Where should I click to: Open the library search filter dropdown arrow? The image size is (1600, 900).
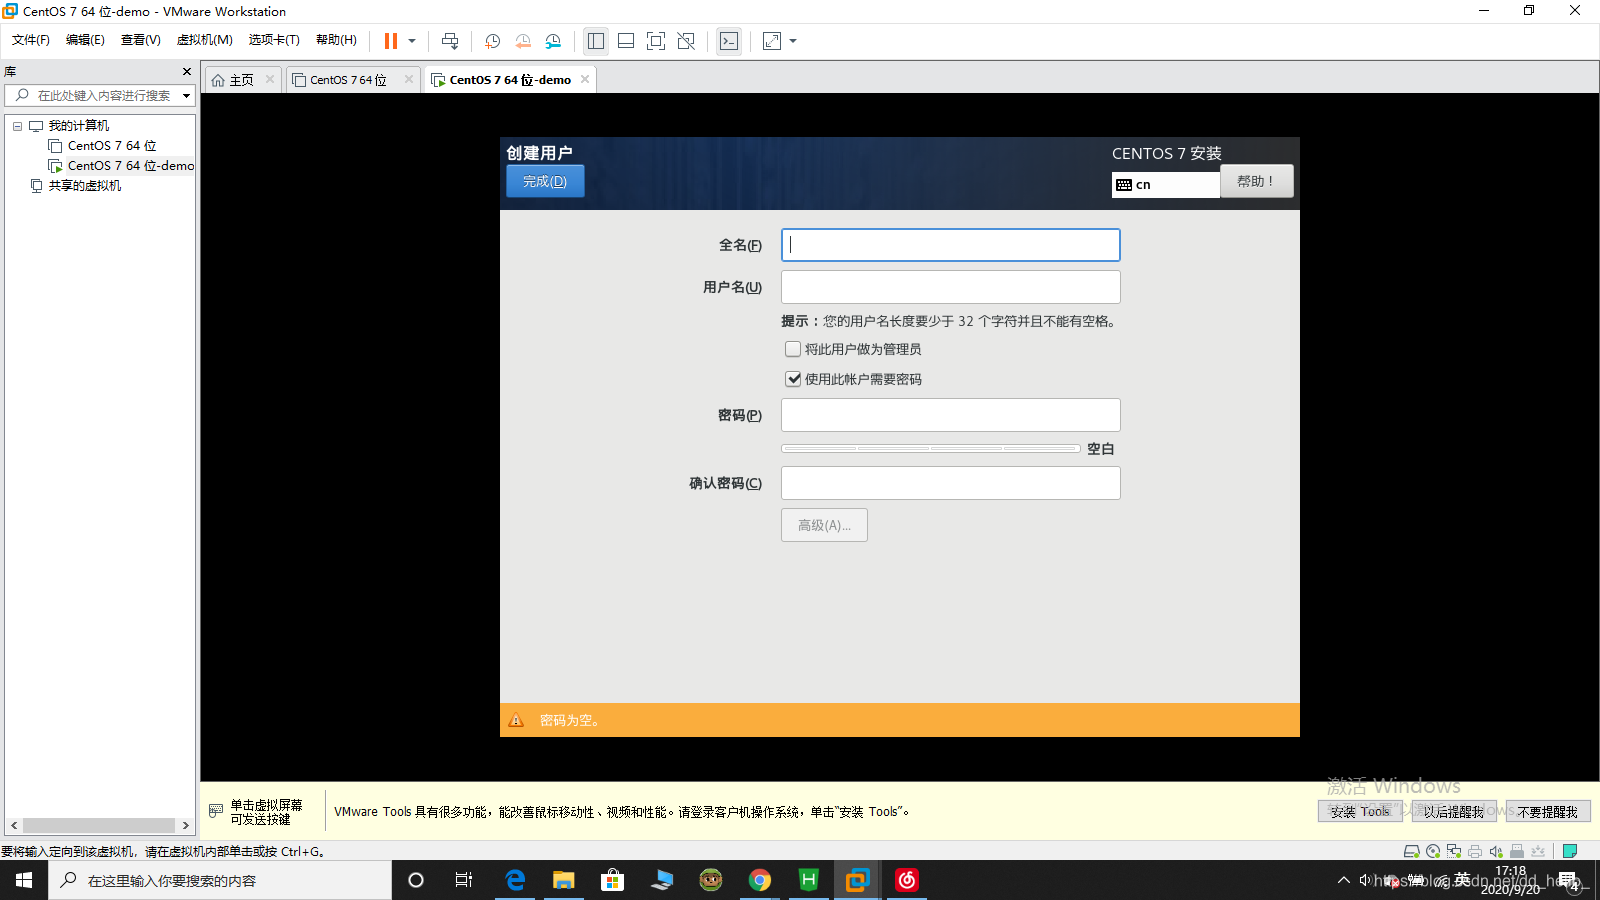pos(186,96)
